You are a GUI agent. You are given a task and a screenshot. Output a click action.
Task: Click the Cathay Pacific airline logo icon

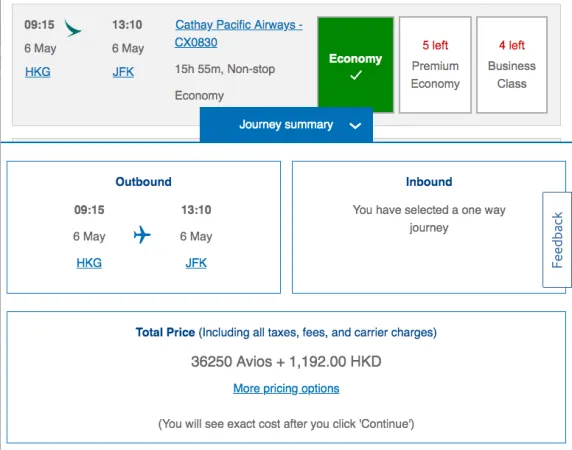(73, 28)
